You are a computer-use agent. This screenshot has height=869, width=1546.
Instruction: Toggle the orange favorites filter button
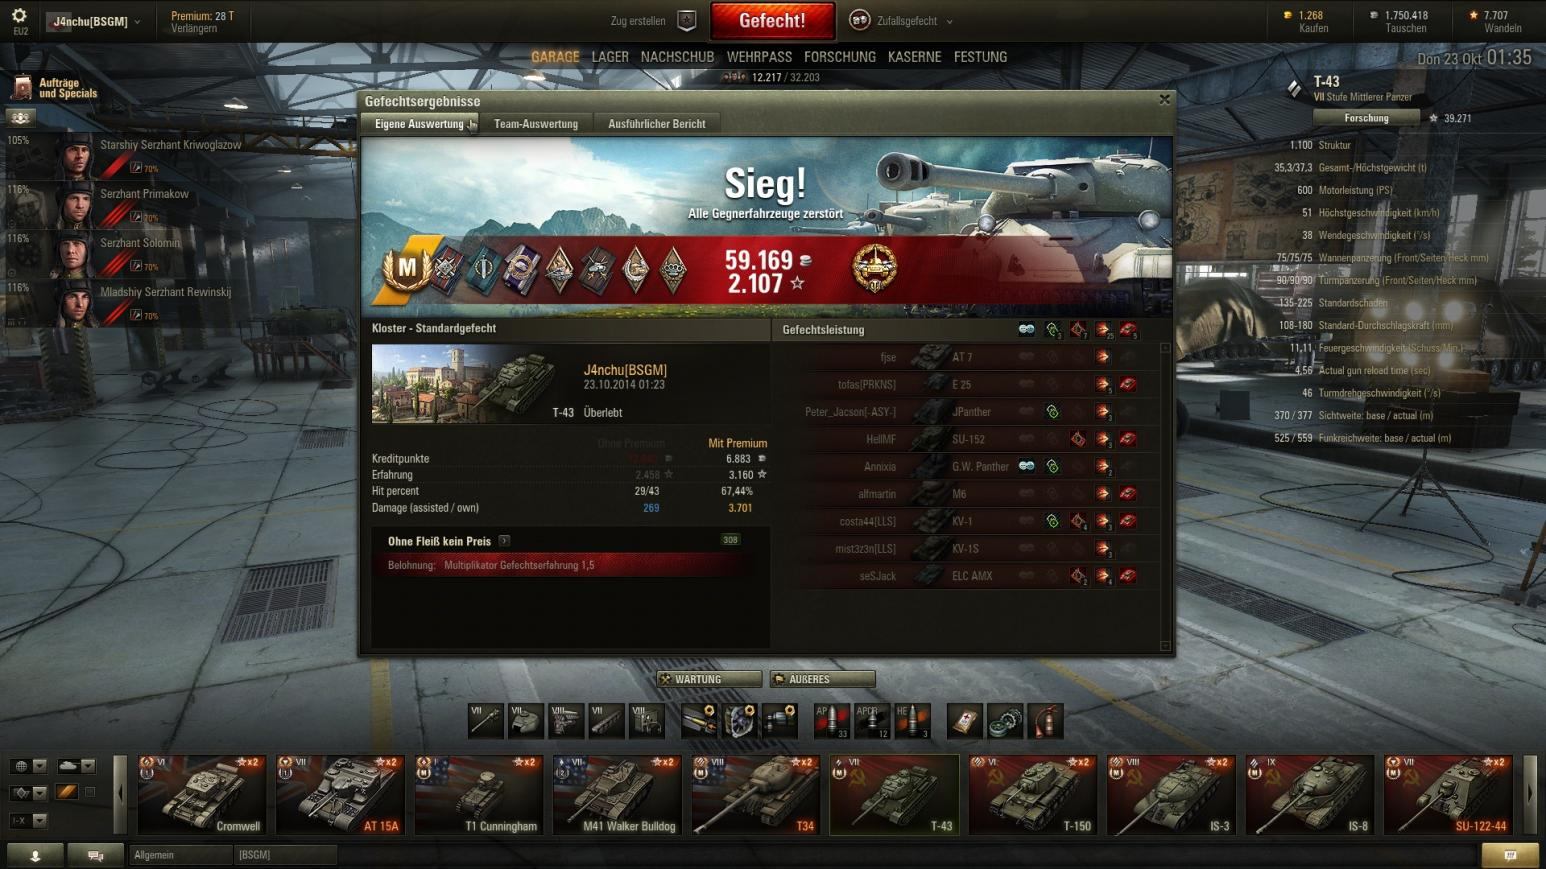pos(66,793)
